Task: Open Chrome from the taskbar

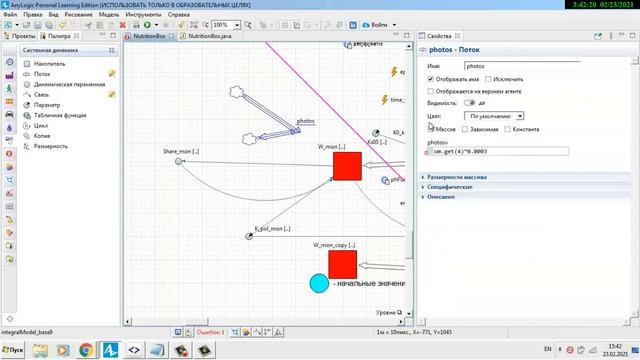Action: [86, 350]
